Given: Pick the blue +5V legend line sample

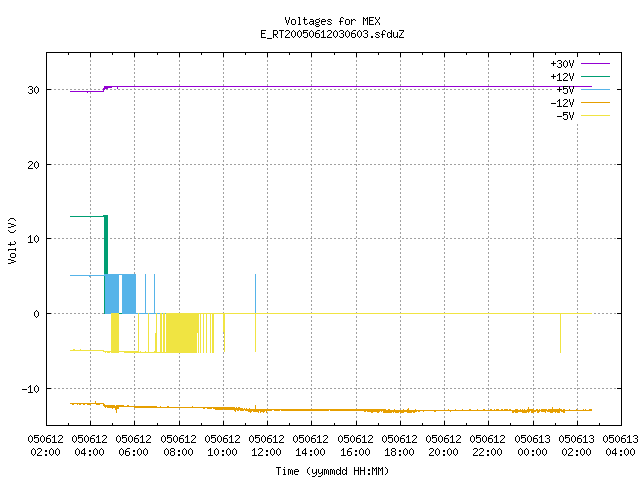Looking at the screenshot, I should (x=595, y=89).
